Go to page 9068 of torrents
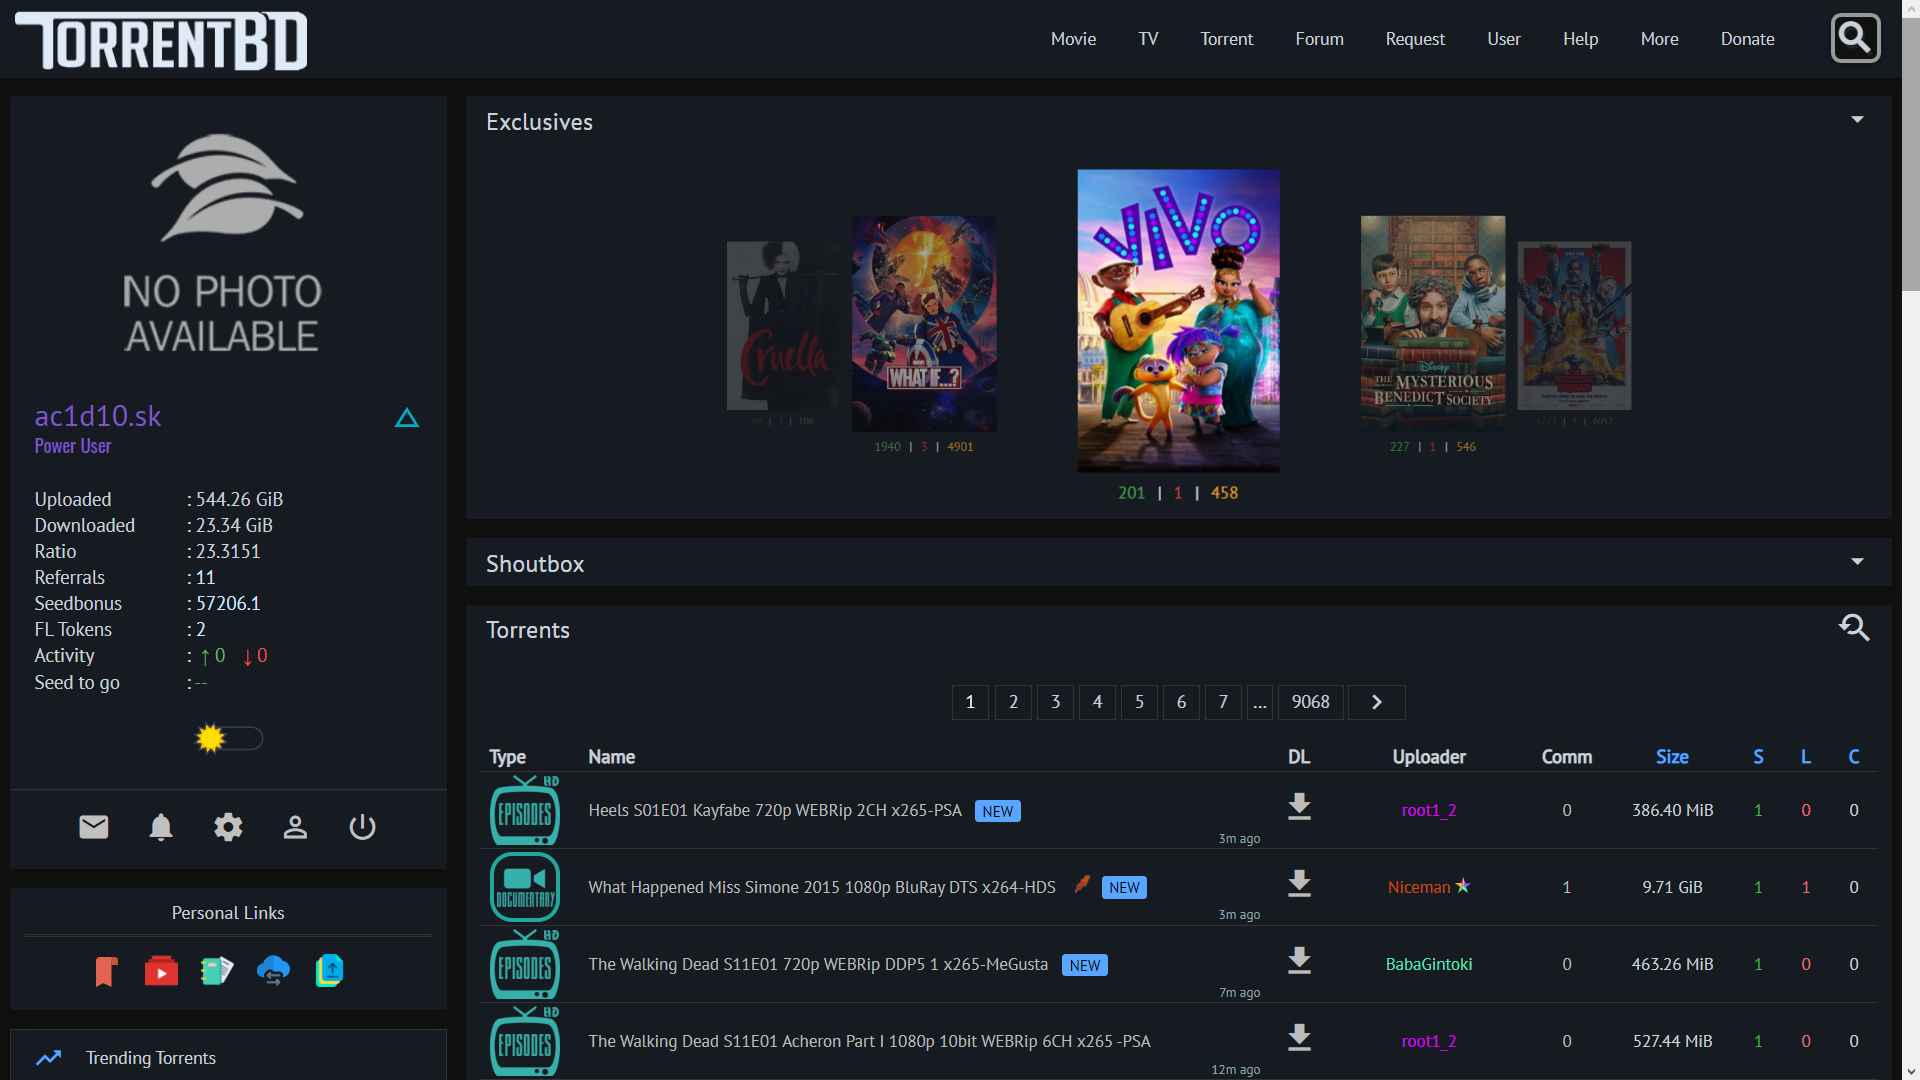This screenshot has height=1080, width=1920. (1310, 702)
